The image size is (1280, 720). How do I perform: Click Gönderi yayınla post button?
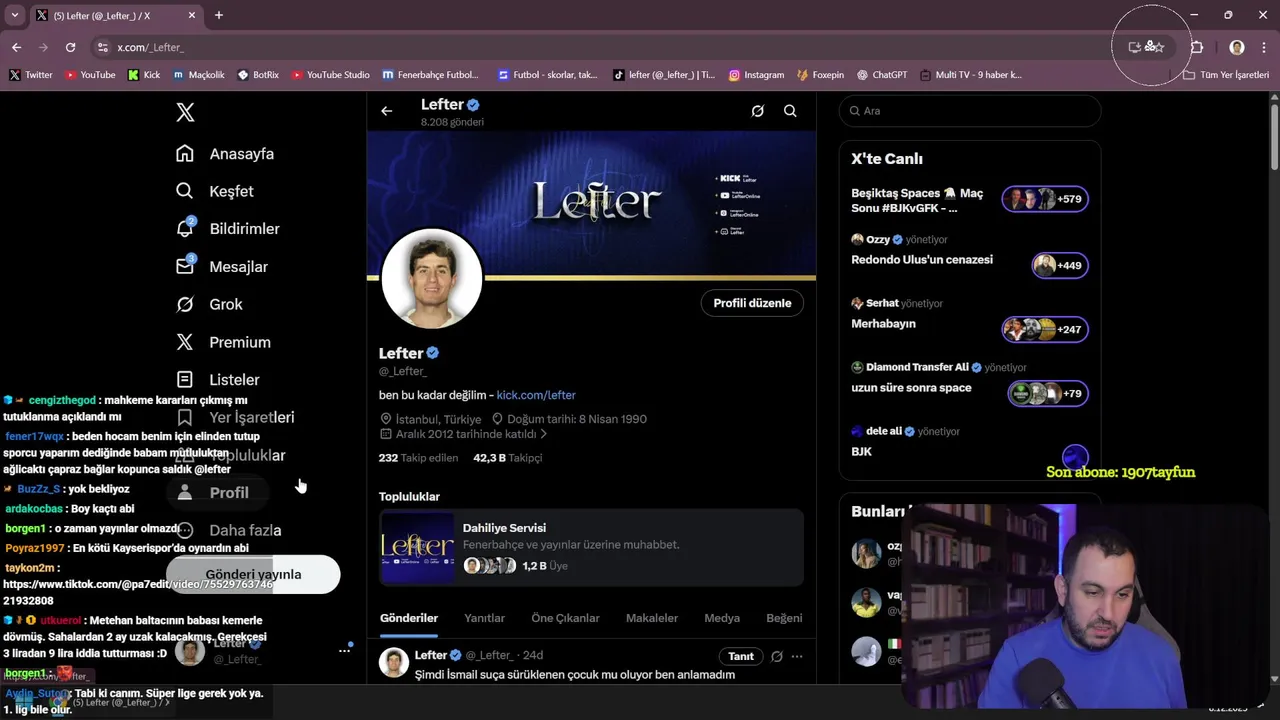tap(253, 574)
